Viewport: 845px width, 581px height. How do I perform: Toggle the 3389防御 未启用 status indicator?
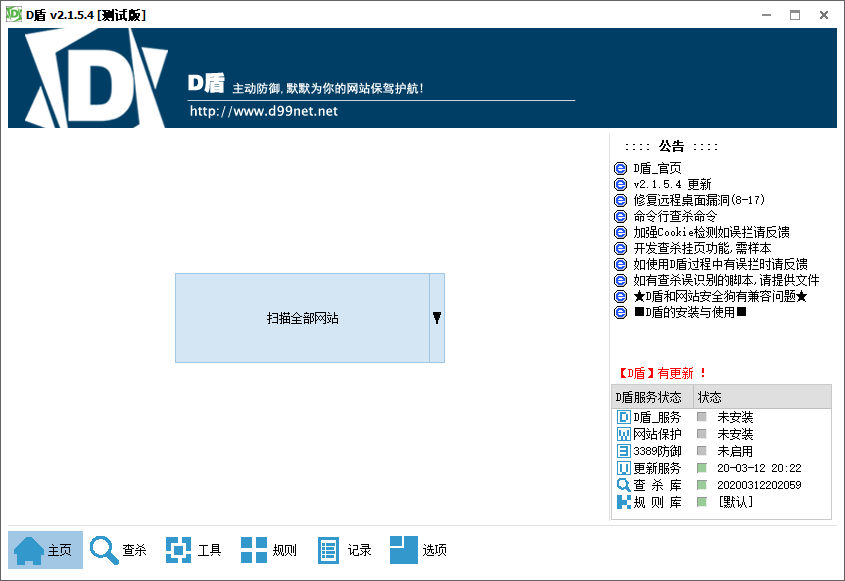702,451
